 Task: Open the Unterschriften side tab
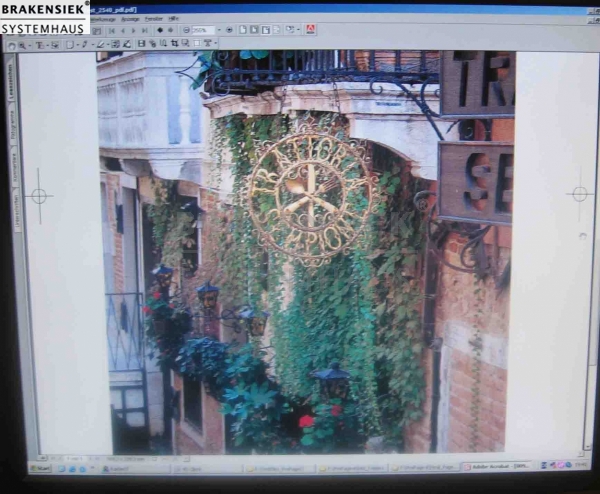click(17, 211)
